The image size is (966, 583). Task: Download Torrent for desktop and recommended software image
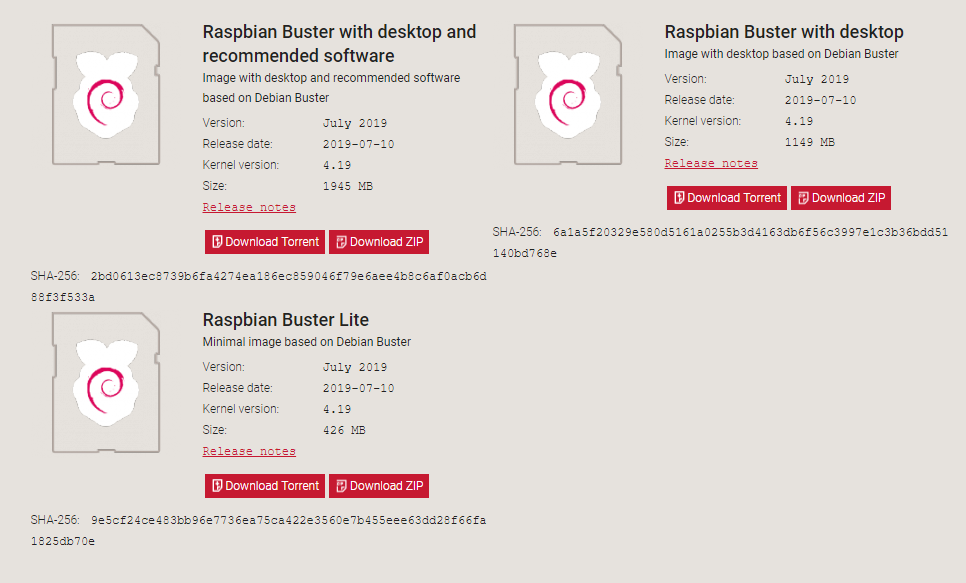(x=266, y=242)
